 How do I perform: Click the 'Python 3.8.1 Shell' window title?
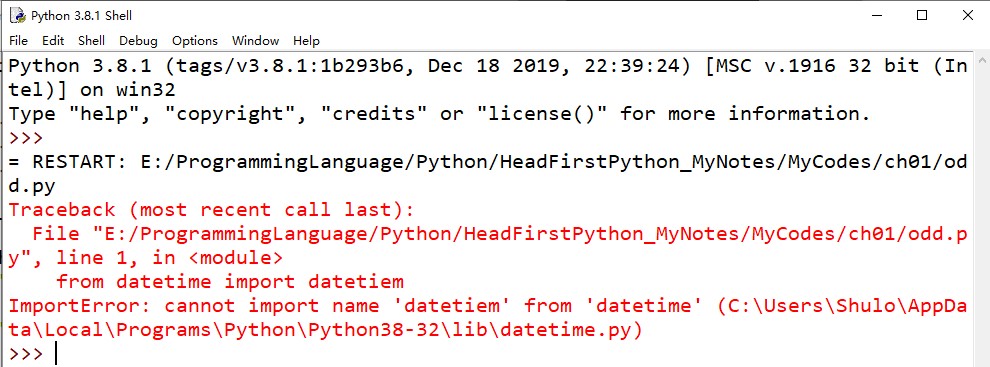point(81,16)
